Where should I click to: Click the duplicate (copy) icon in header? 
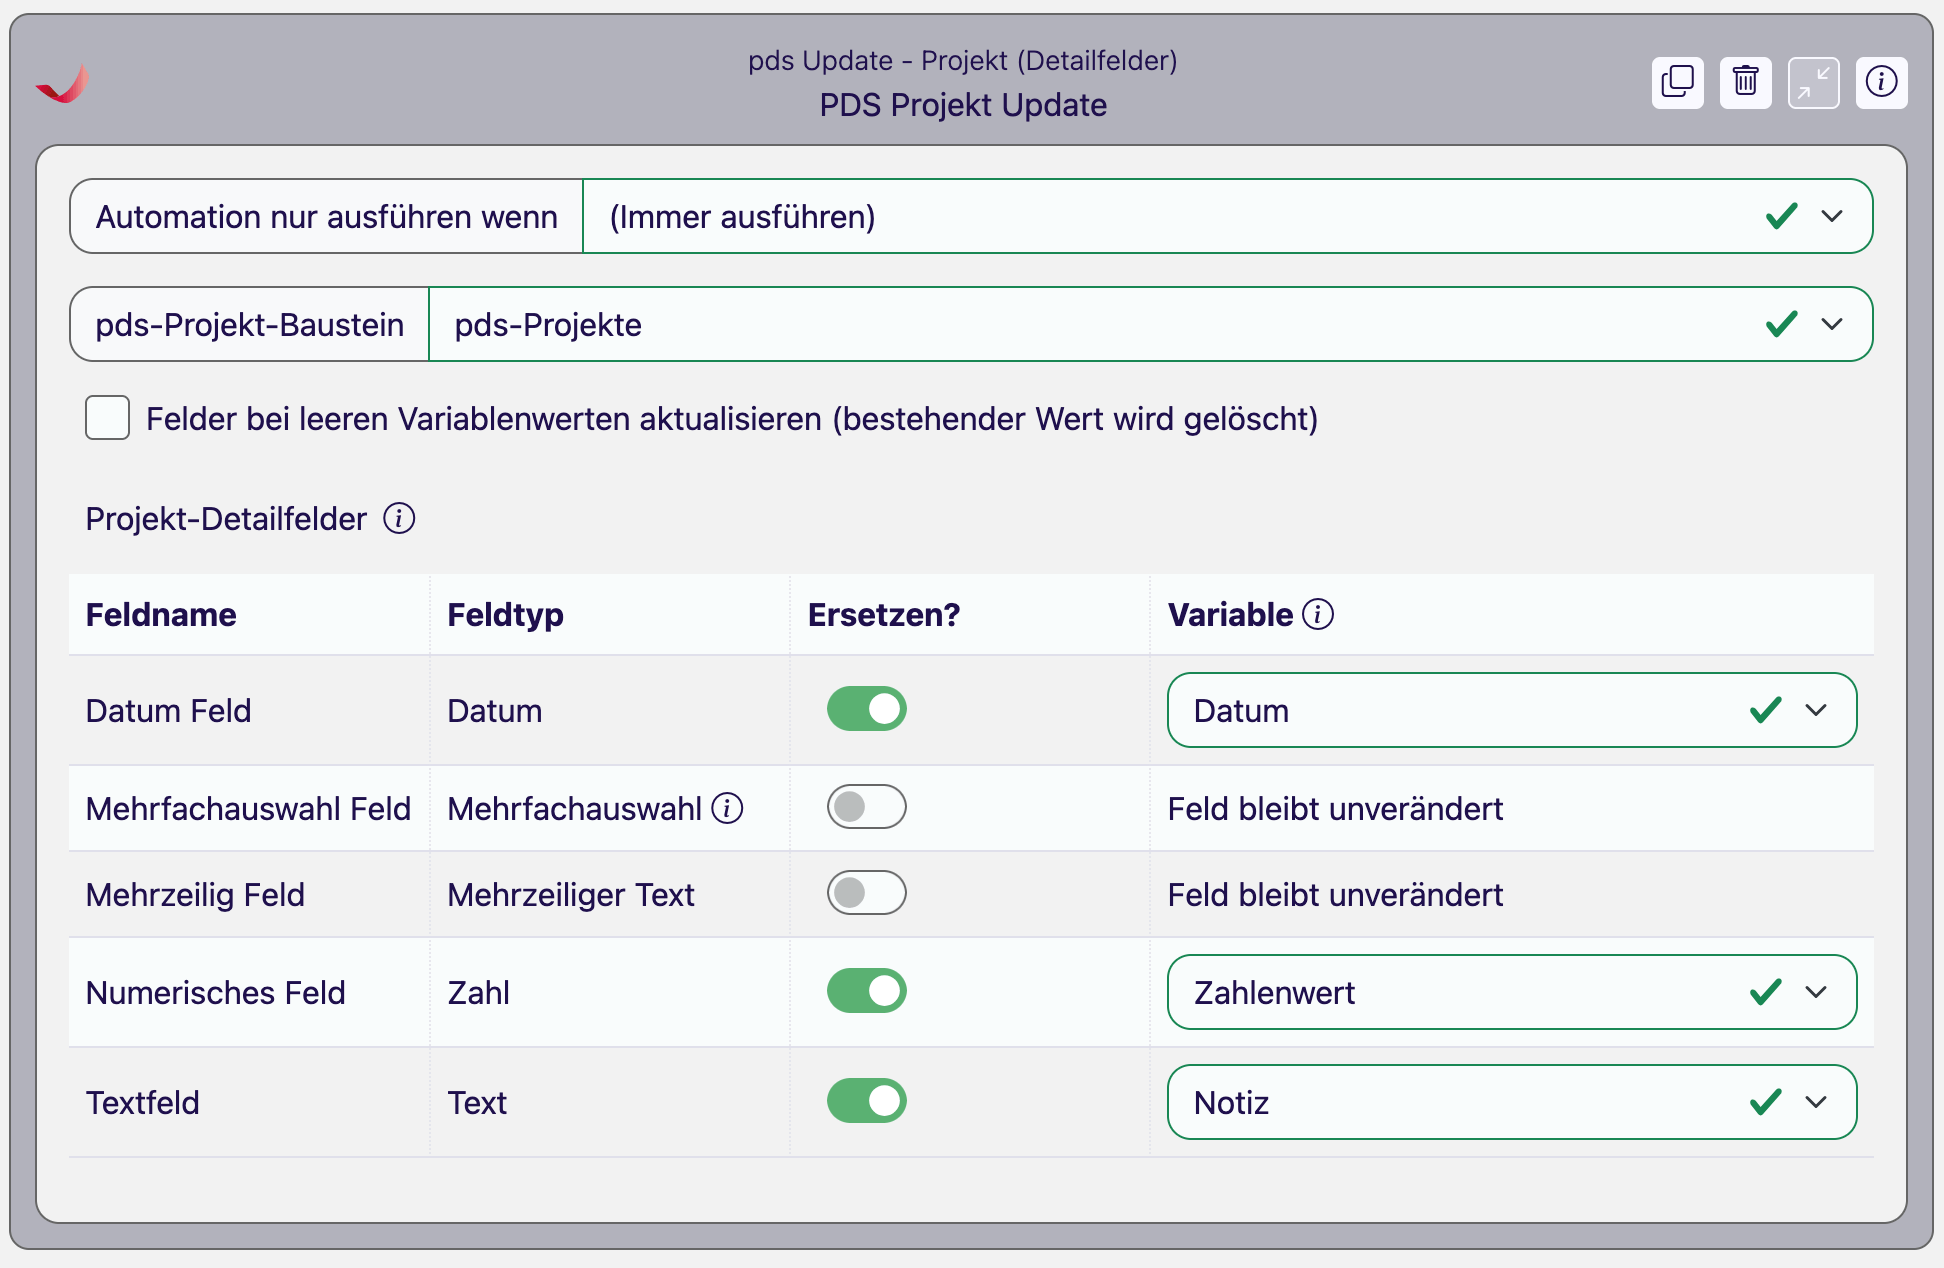click(x=1677, y=82)
